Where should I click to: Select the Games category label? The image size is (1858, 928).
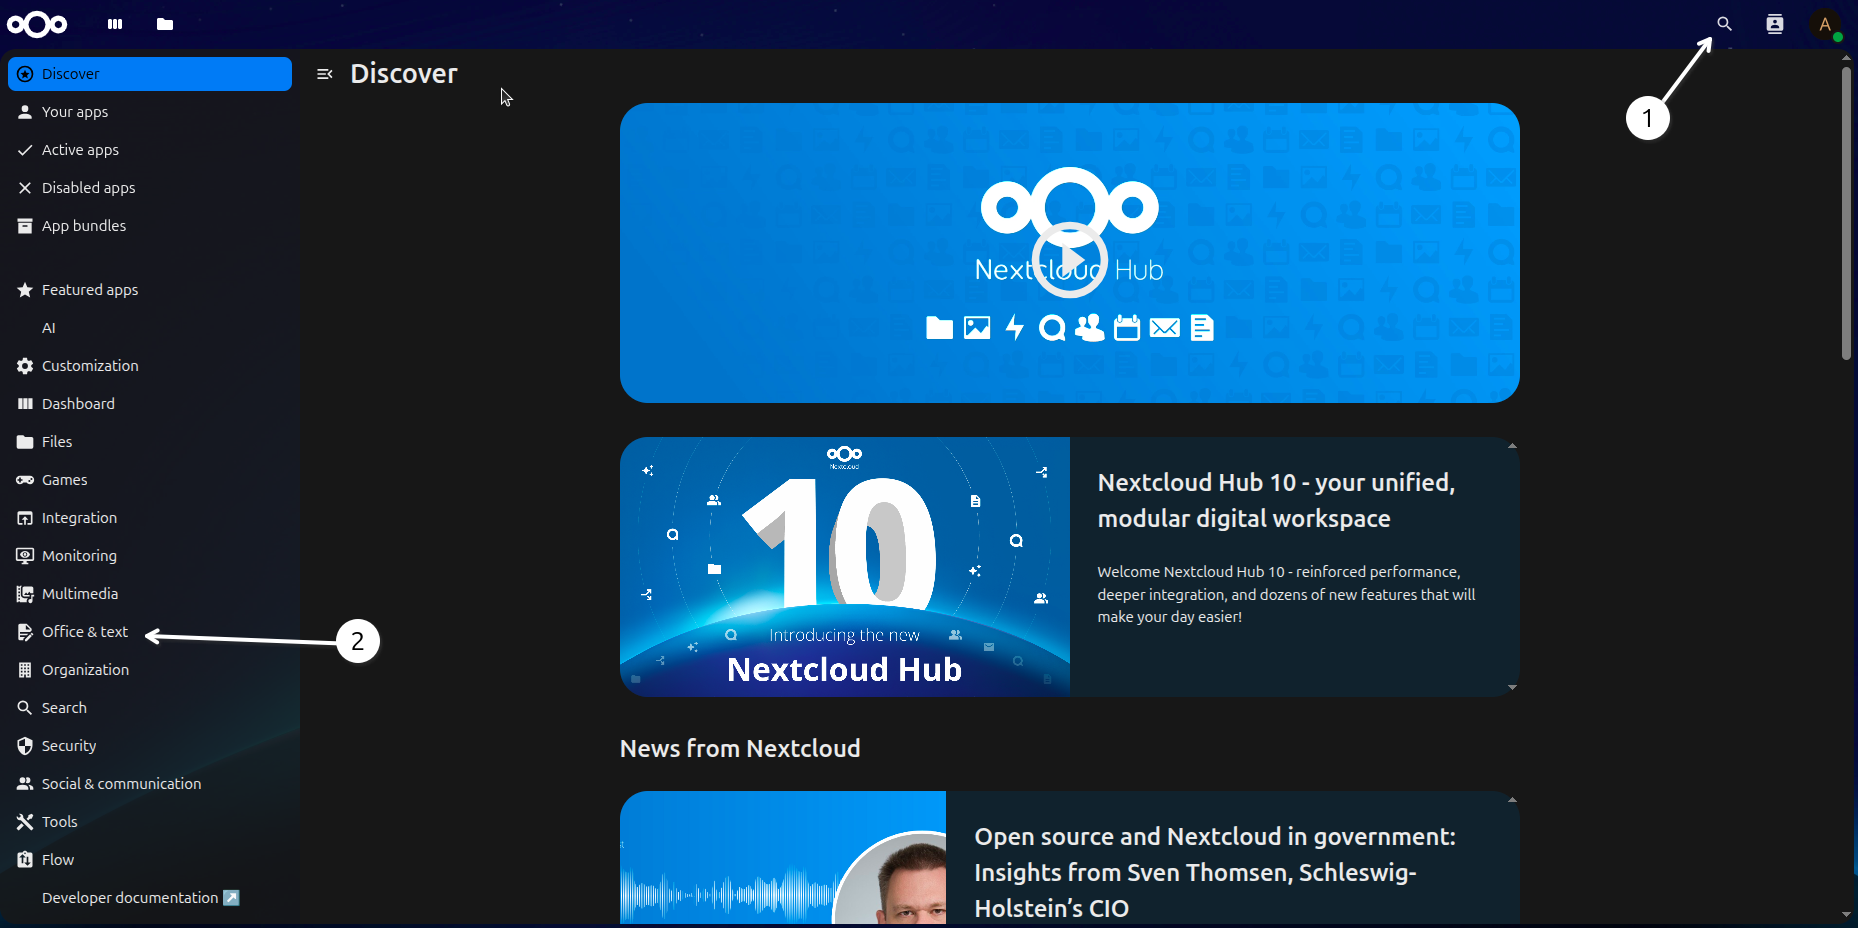pos(65,480)
